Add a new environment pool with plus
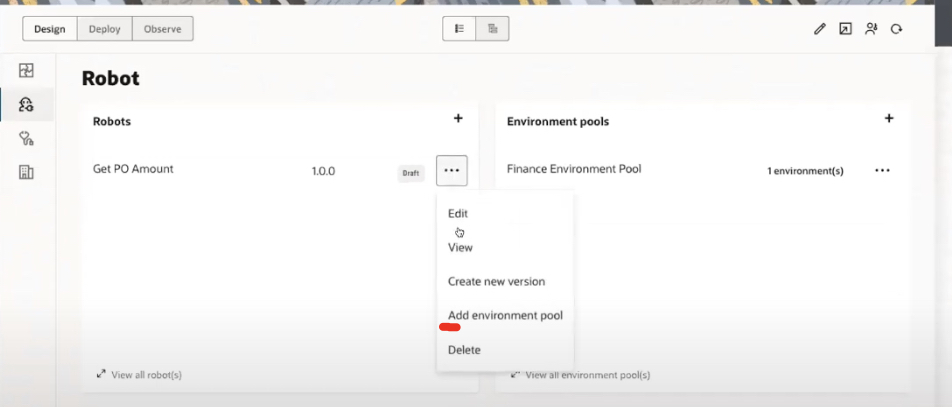The width and height of the screenshot is (952, 407). pyautogui.click(x=889, y=119)
